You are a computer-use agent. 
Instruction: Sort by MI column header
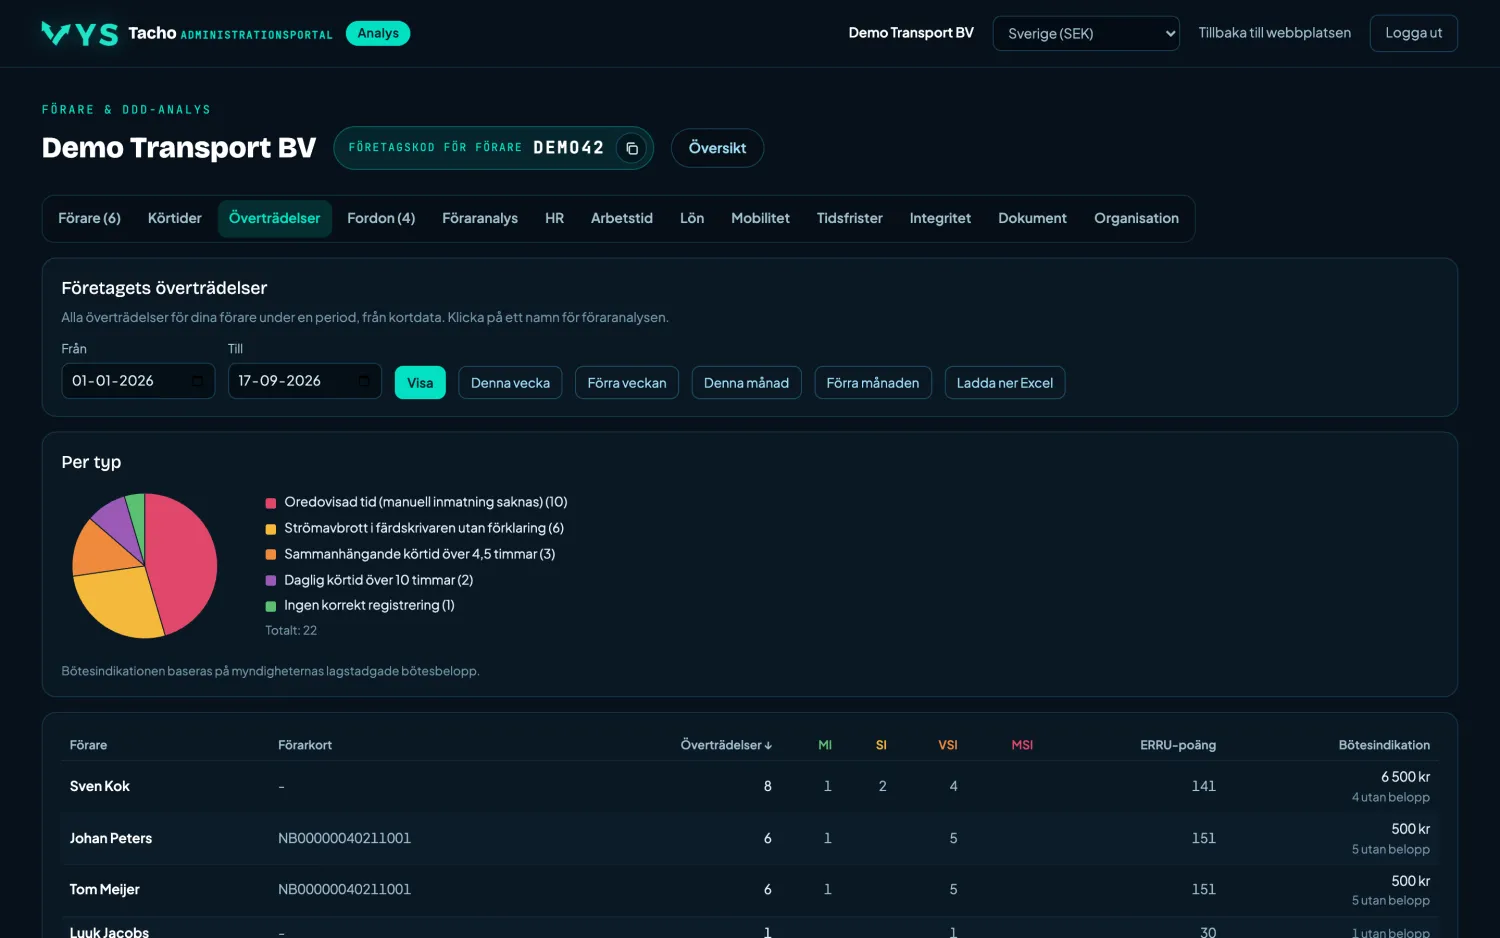(x=825, y=745)
